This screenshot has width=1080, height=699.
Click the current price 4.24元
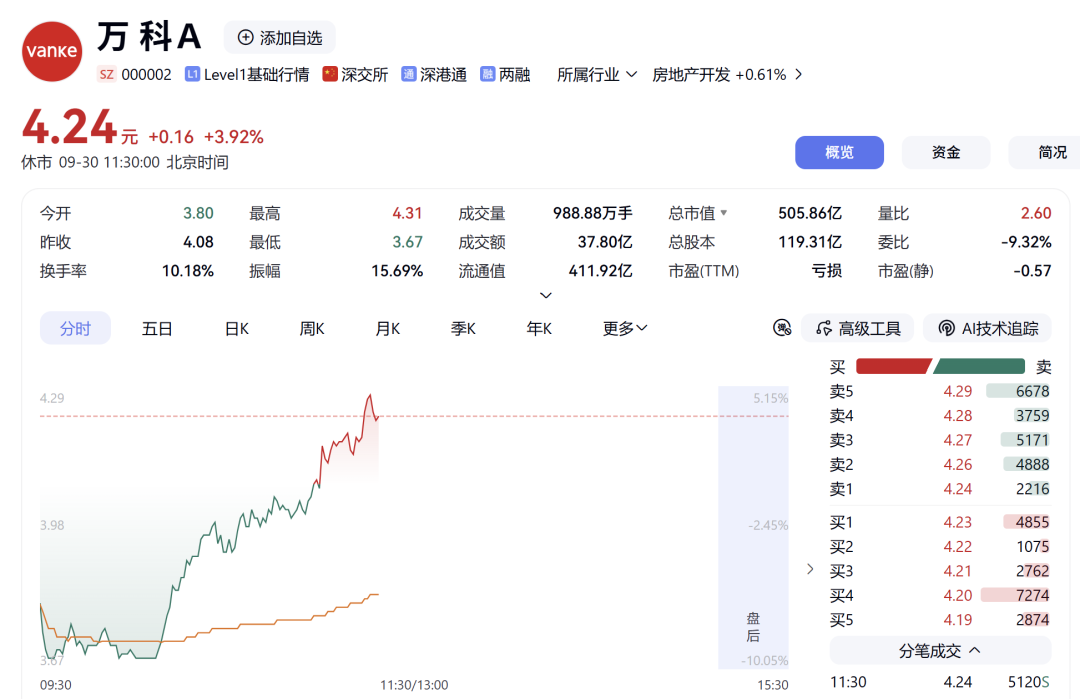pos(80,128)
